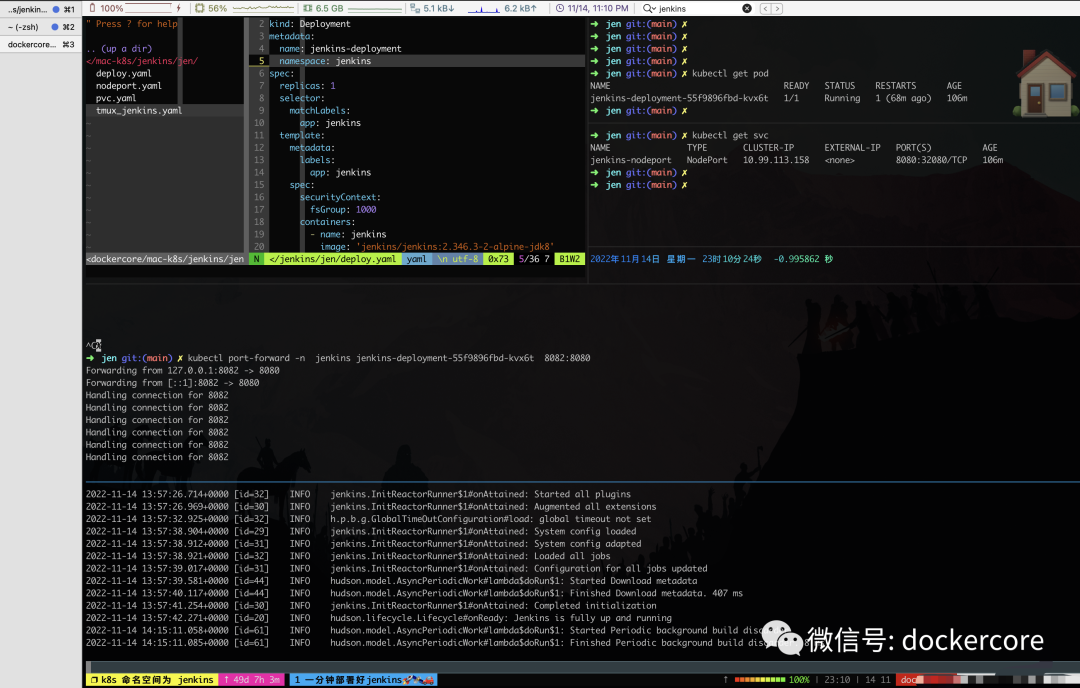
Task: Click 'kubectl get svc' command text
Action: tap(730, 135)
